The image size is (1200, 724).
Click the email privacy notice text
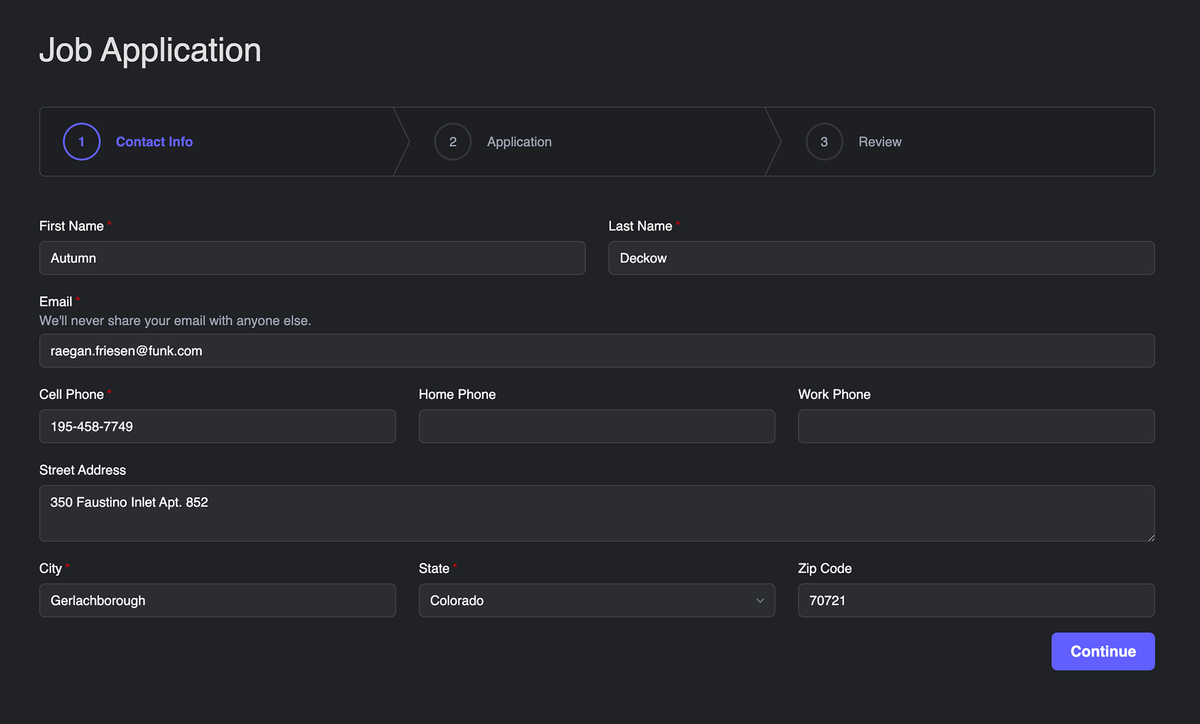point(175,321)
